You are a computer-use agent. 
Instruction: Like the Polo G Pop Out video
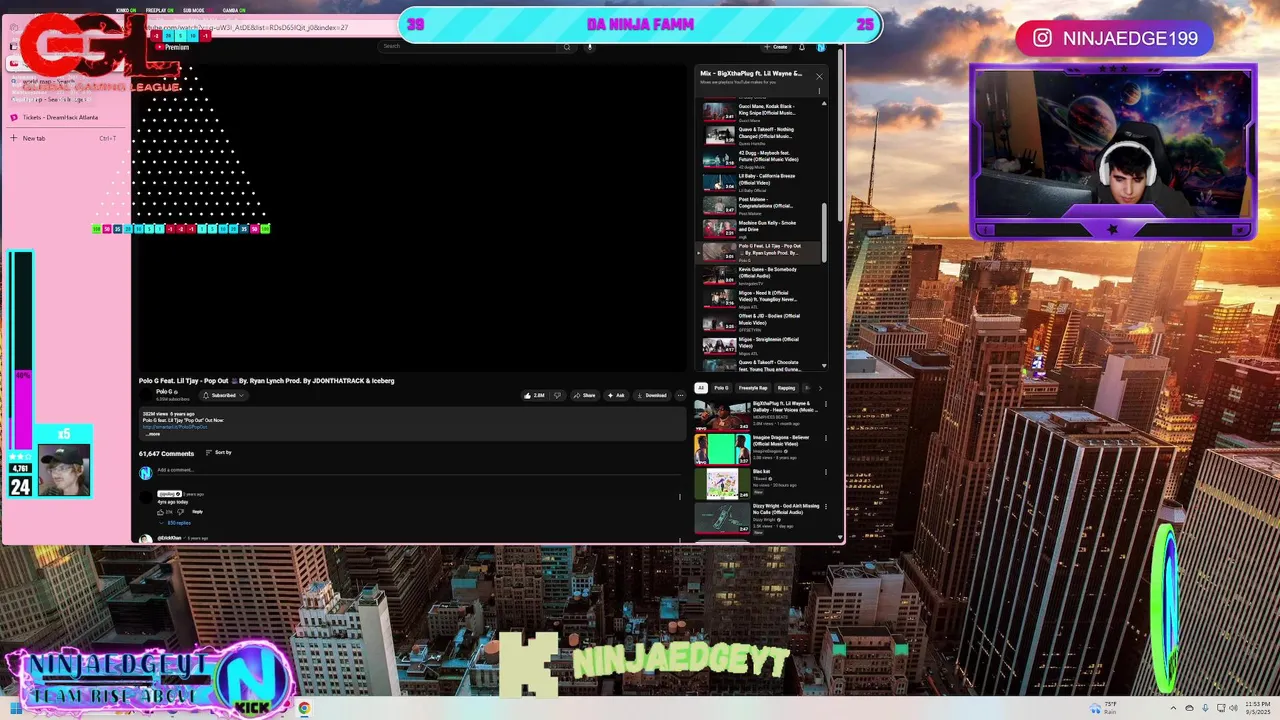tap(535, 395)
